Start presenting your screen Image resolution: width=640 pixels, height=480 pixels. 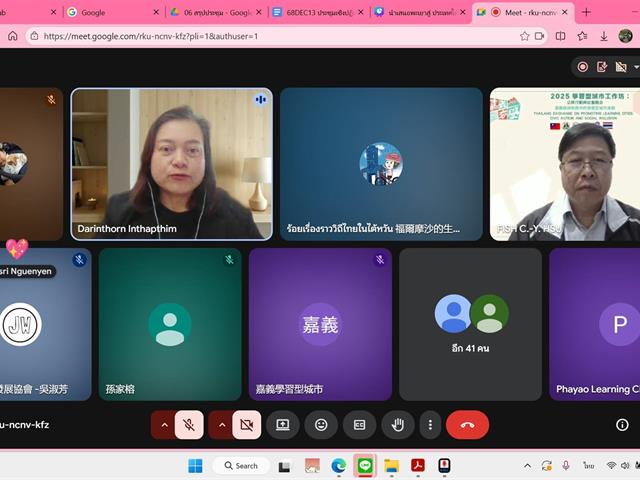(282, 425)
